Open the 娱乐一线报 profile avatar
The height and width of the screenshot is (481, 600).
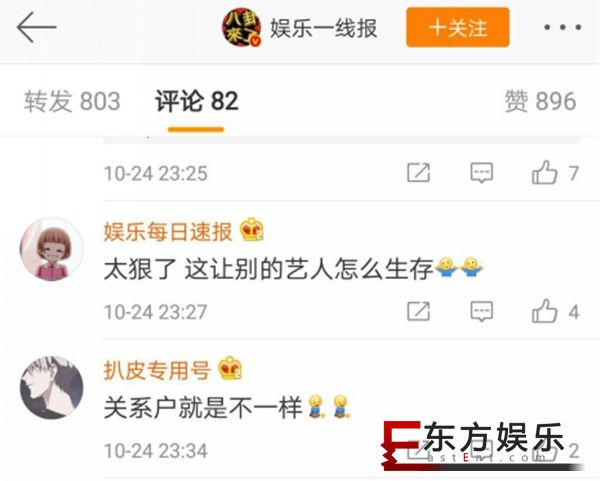[242, 27]
